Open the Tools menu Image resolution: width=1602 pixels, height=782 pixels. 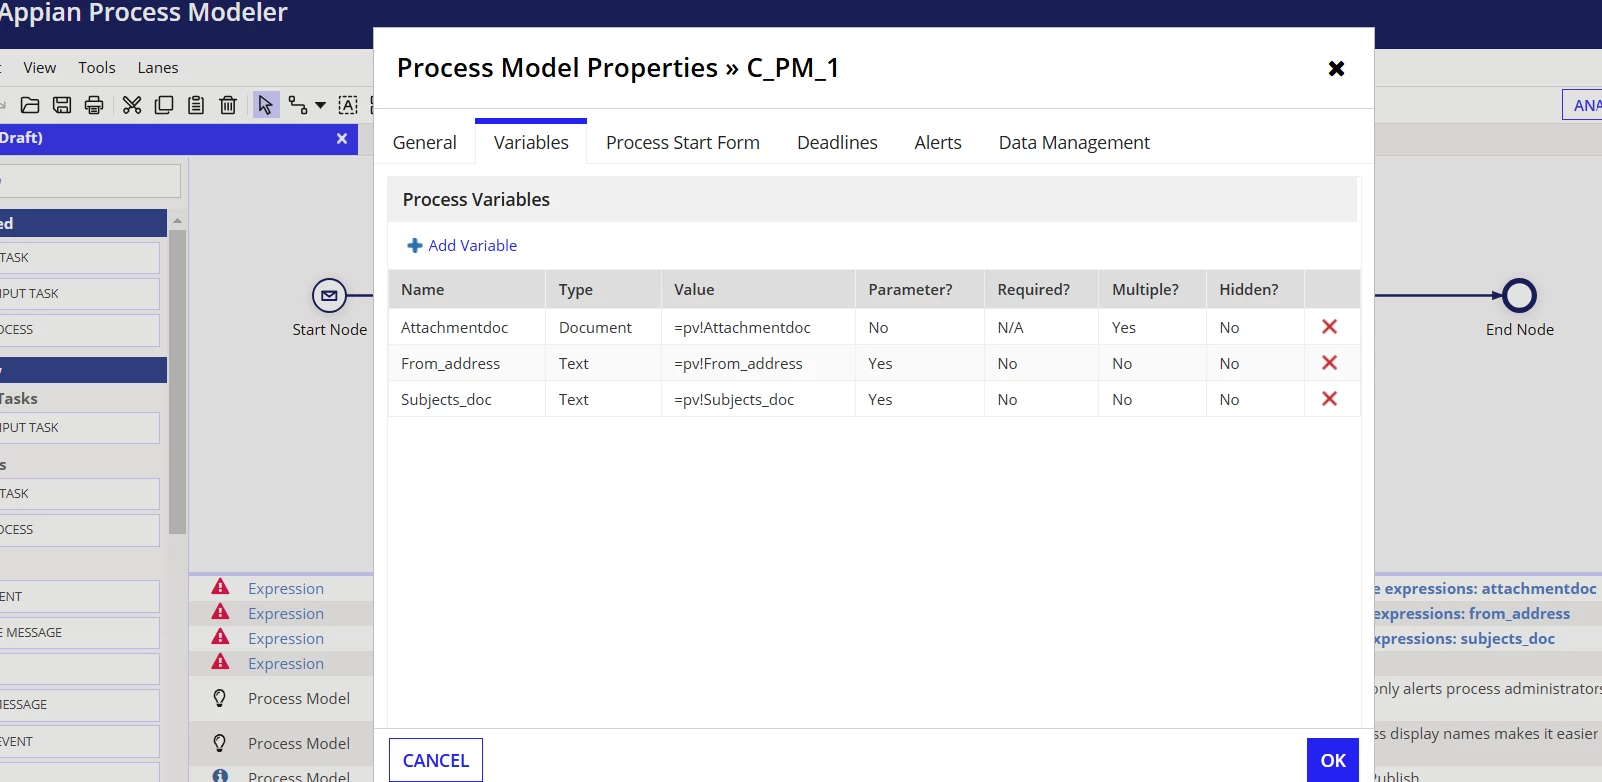97,68
